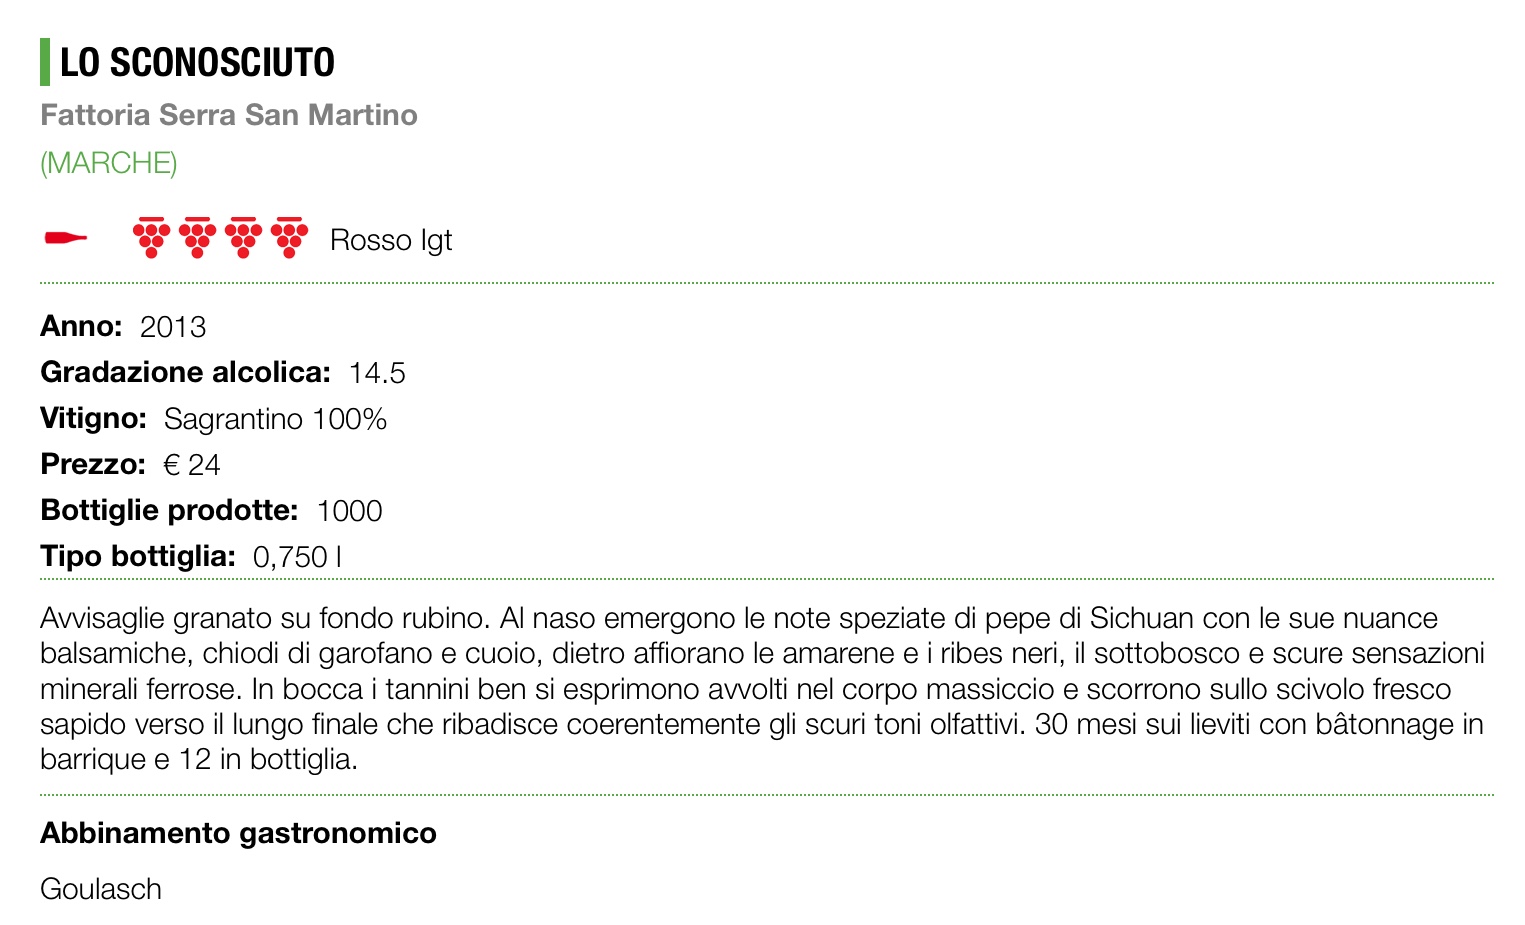Click the Prezzo value € 24

pos(191,465)
